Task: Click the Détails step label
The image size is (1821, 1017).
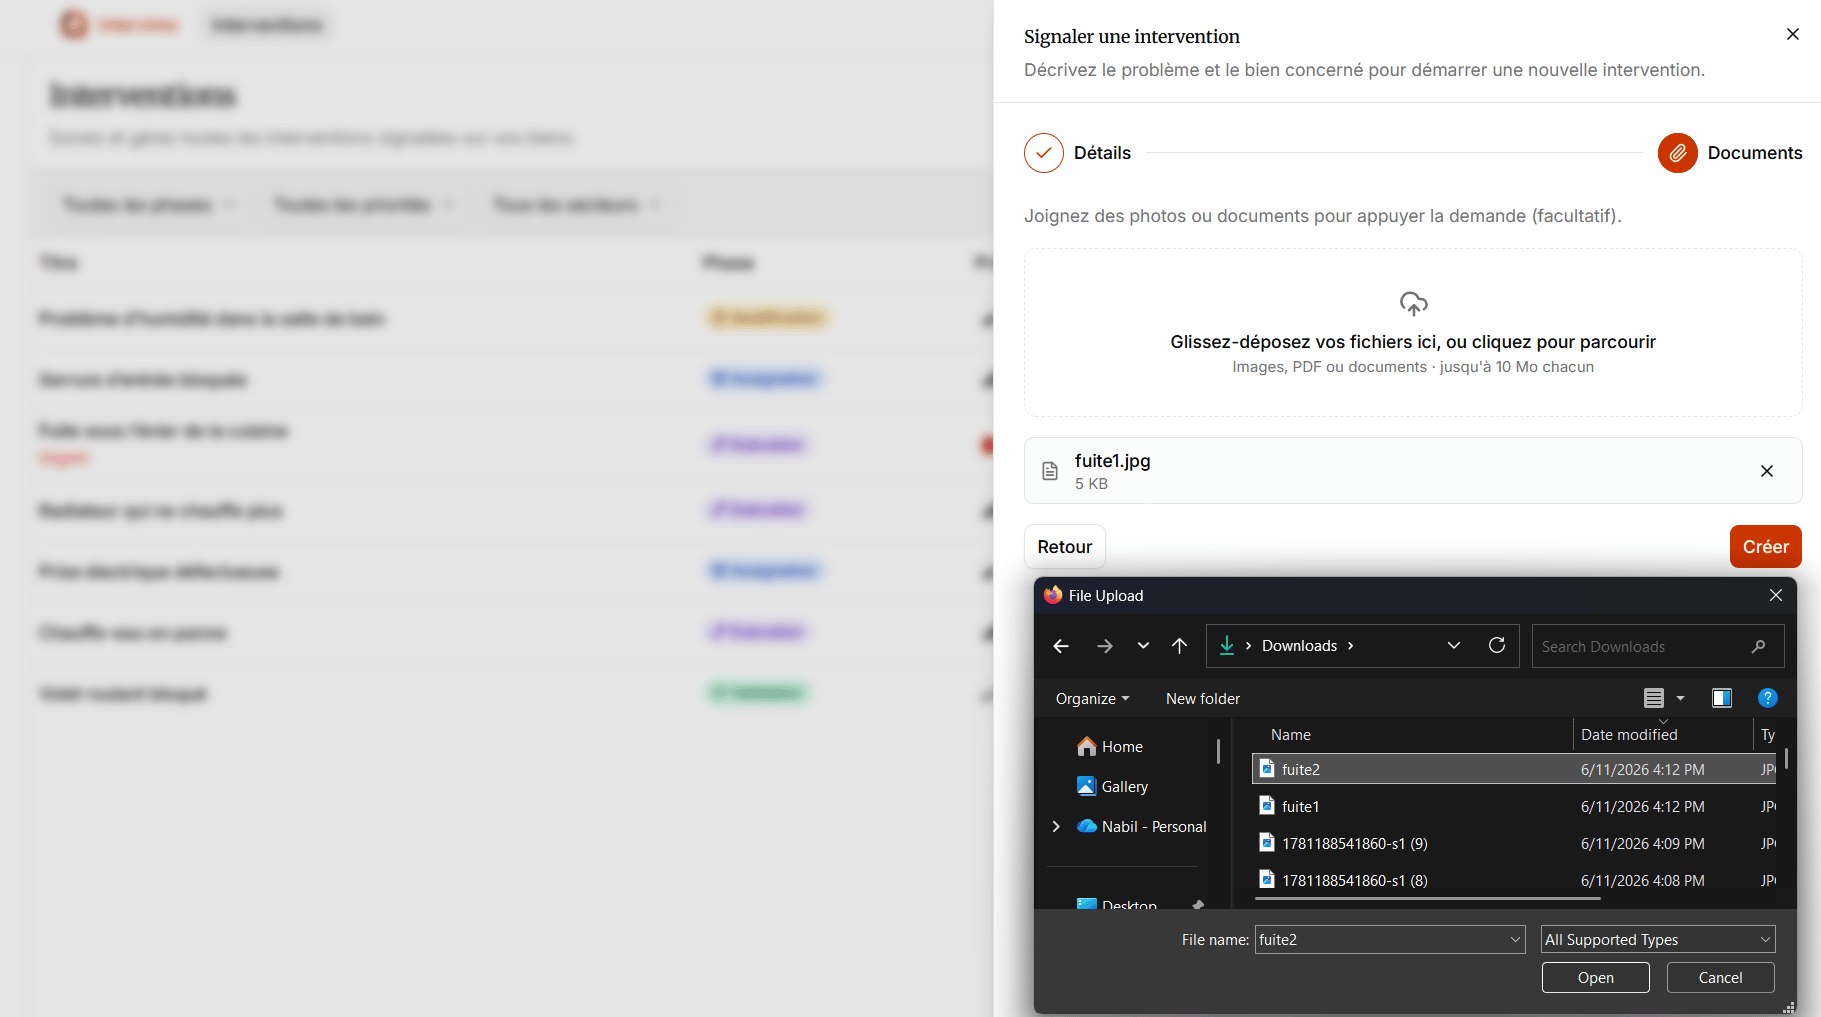Action: pos(1102,153)
